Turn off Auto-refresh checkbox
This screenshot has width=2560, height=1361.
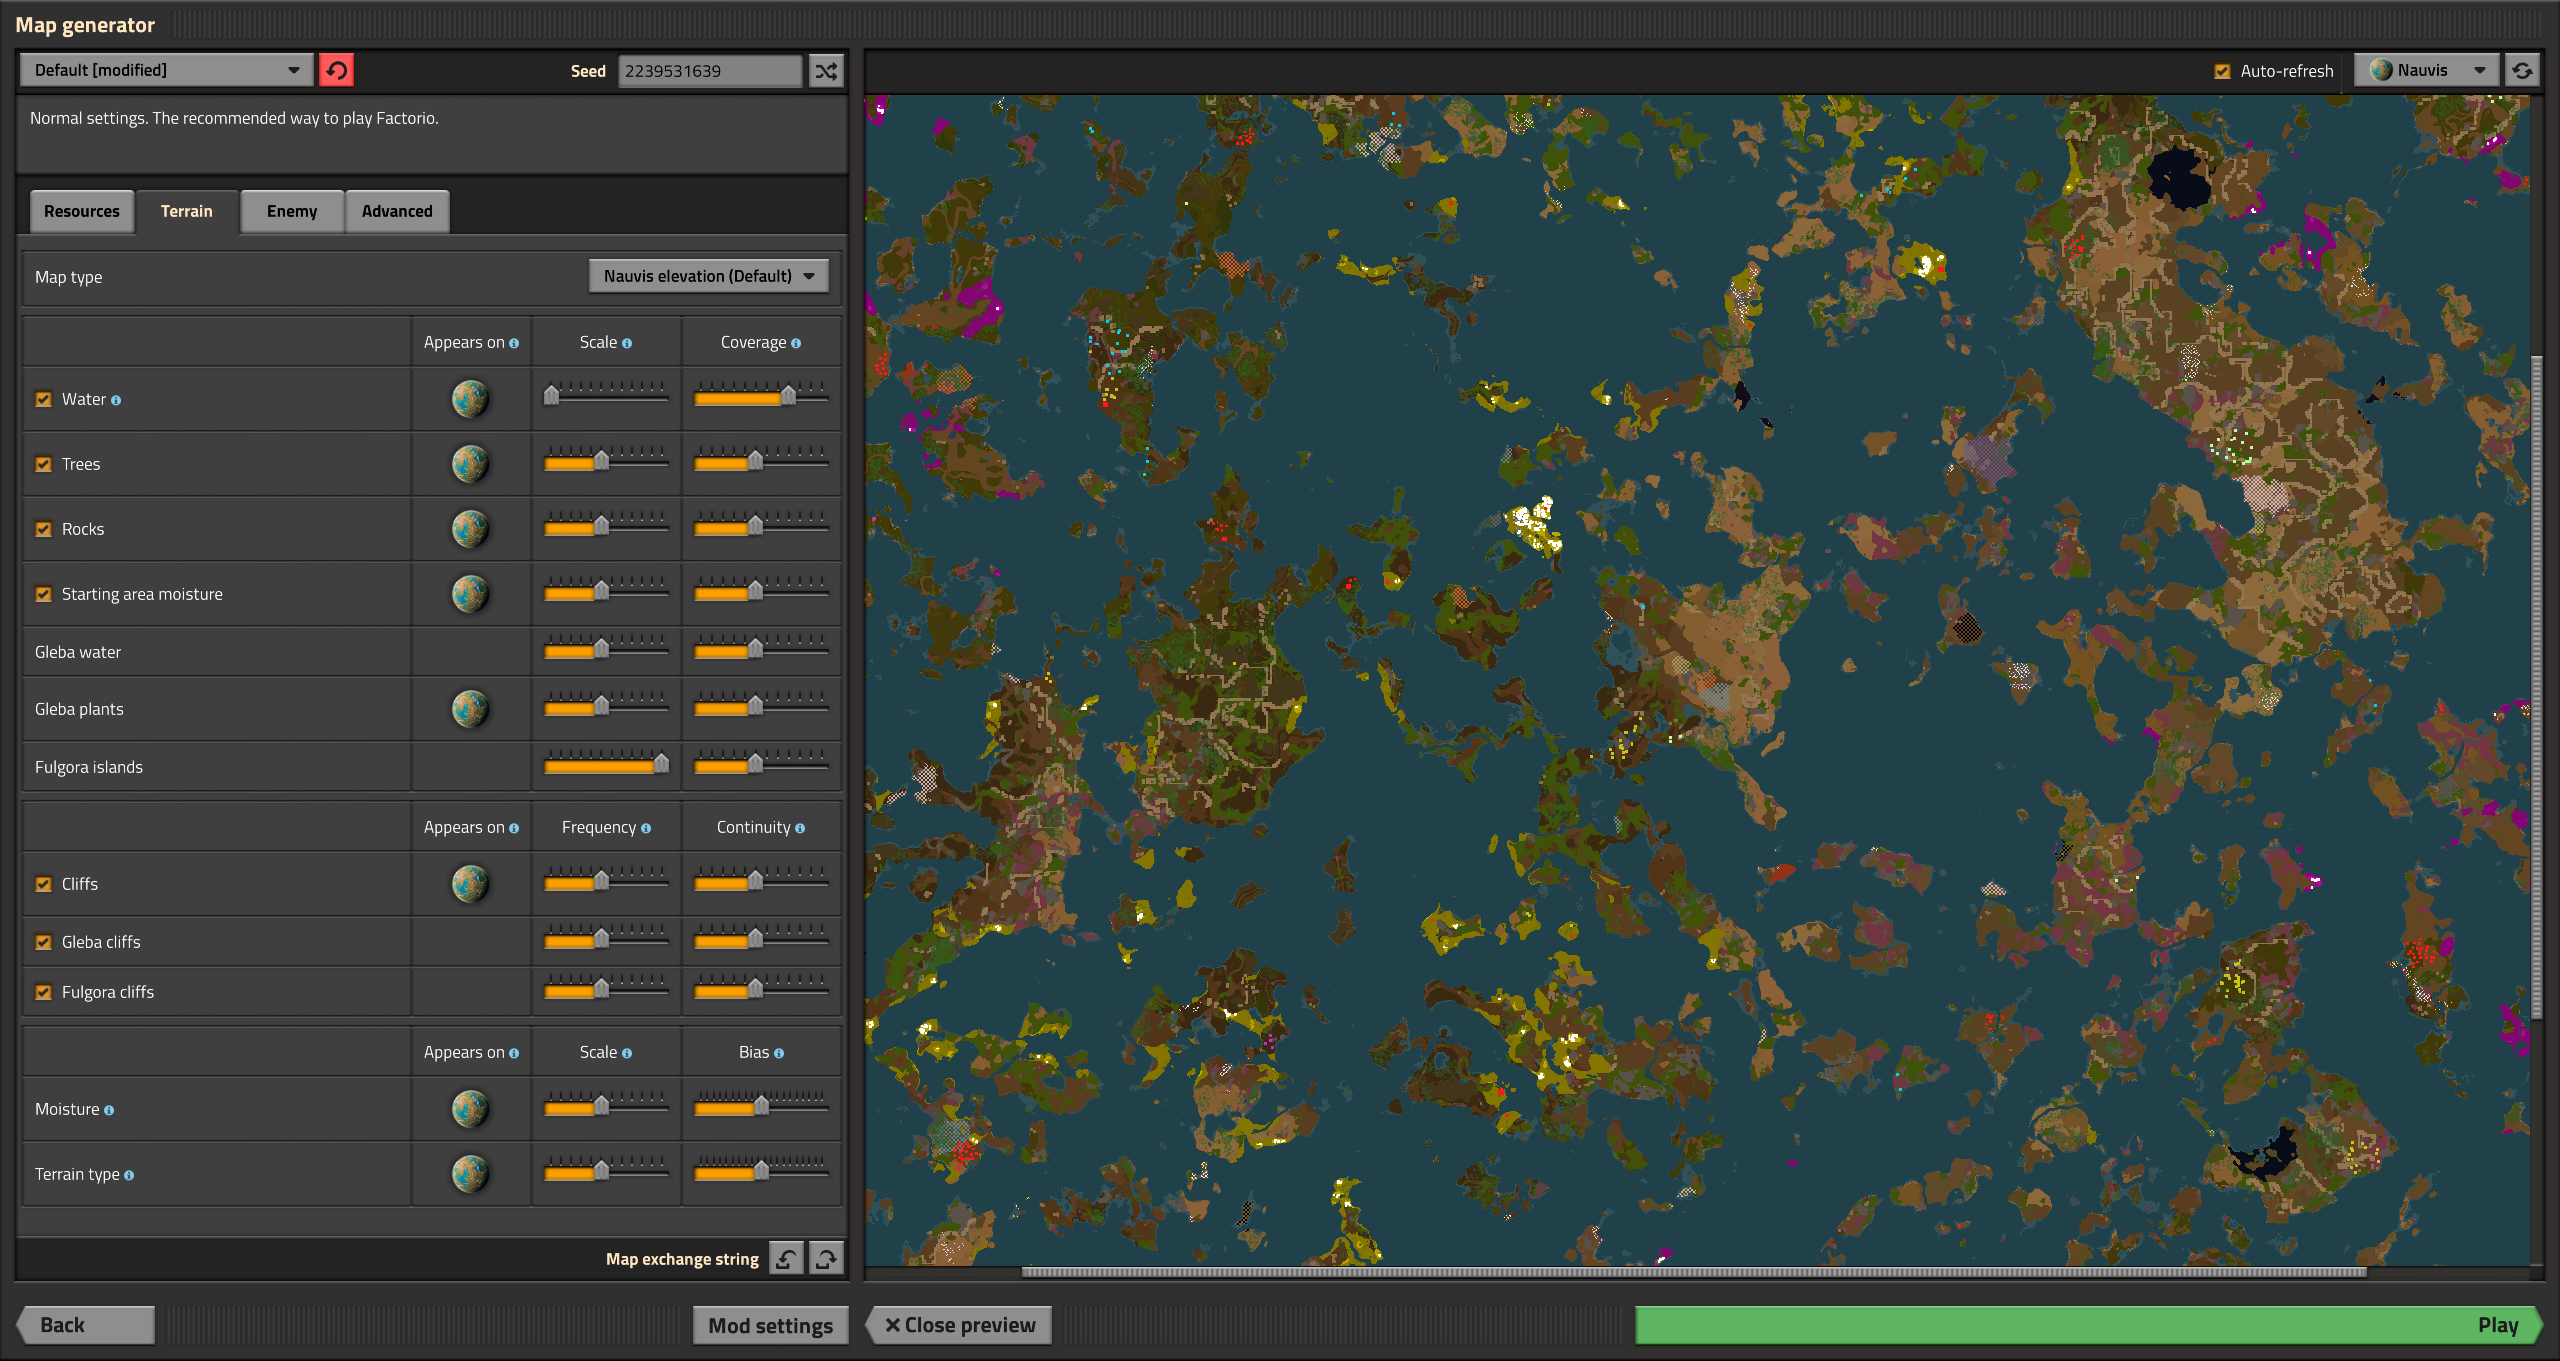pyautogui.click(x=2222, y=71)
